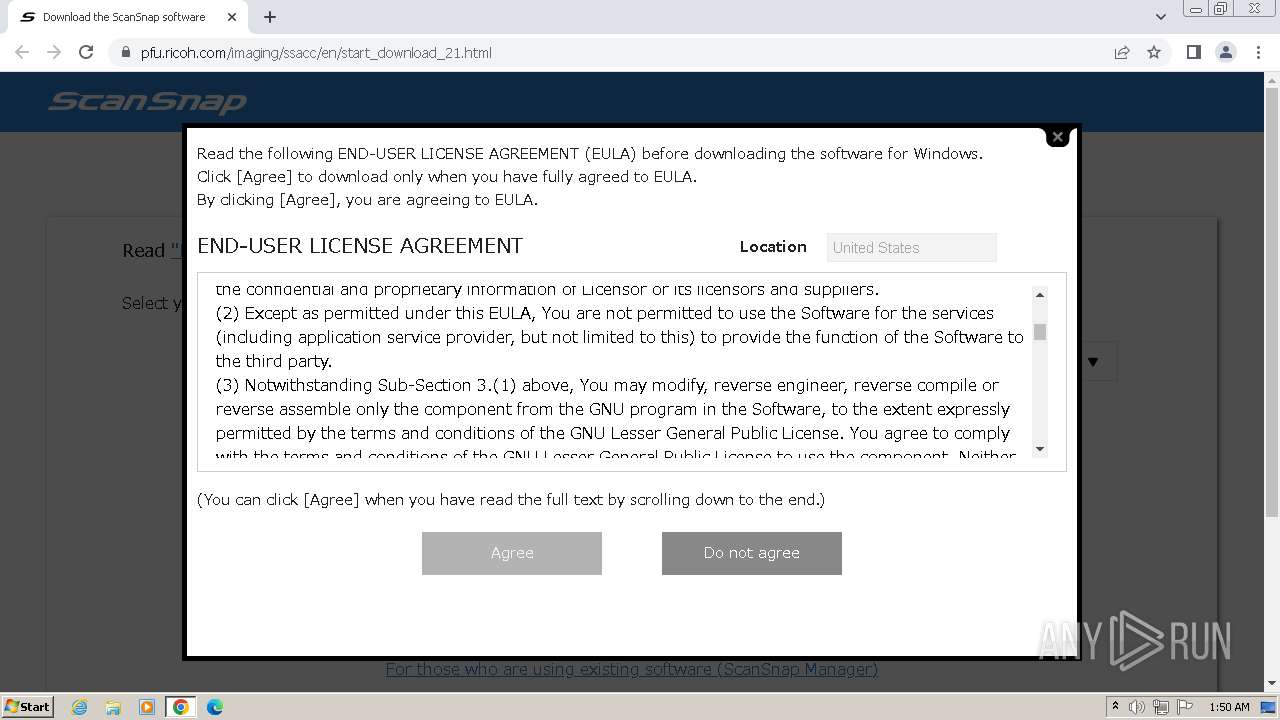
Task: Open the network tray icon
Action: pyautogui.click(x=1161, y=707)
